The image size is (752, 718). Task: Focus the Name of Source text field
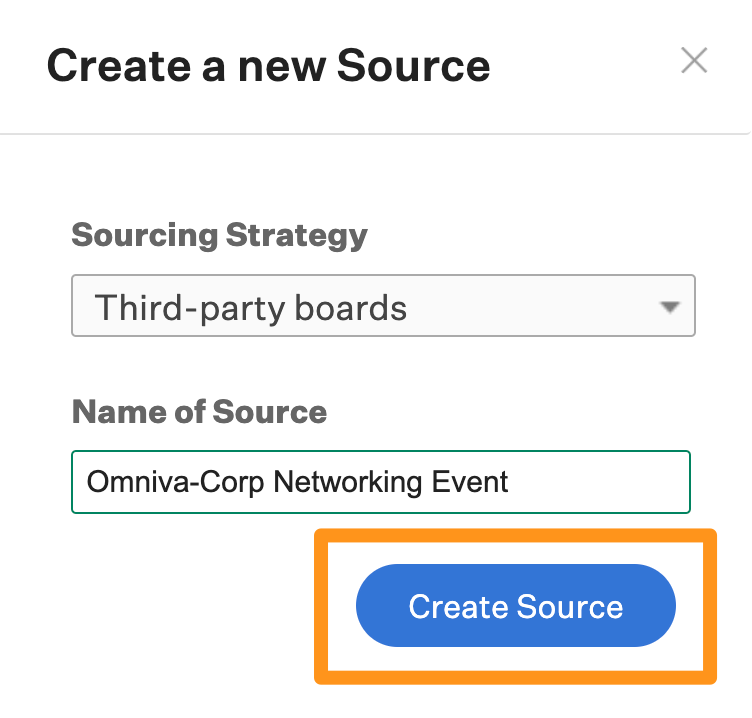tap(380, 482)
